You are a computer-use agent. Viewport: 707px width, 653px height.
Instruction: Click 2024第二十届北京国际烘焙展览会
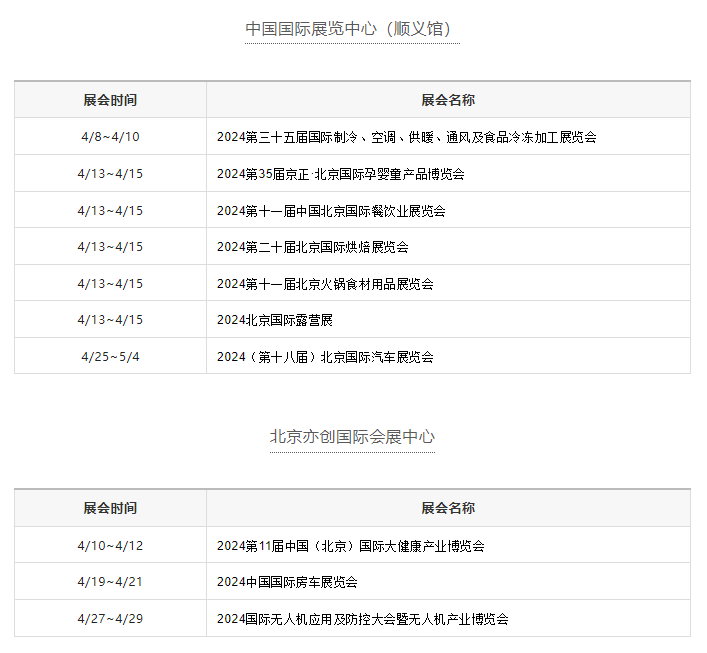point(313,247)
